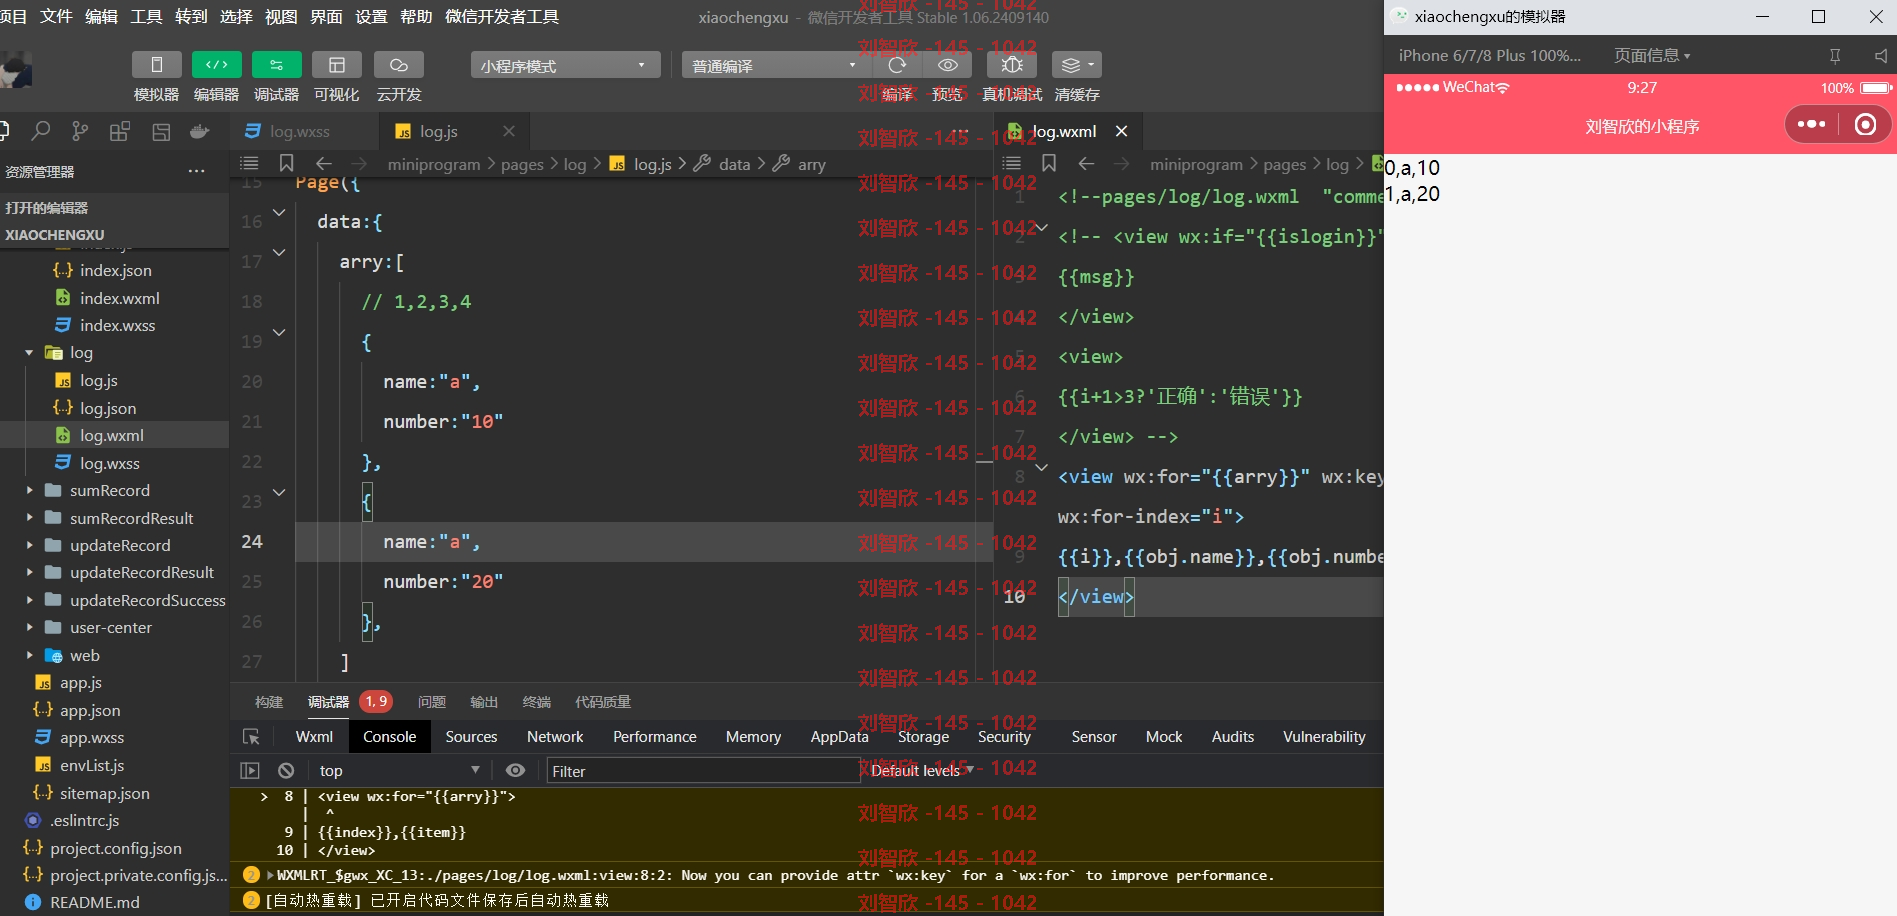Open the simulator page info dropdown

pos(1652,56)
